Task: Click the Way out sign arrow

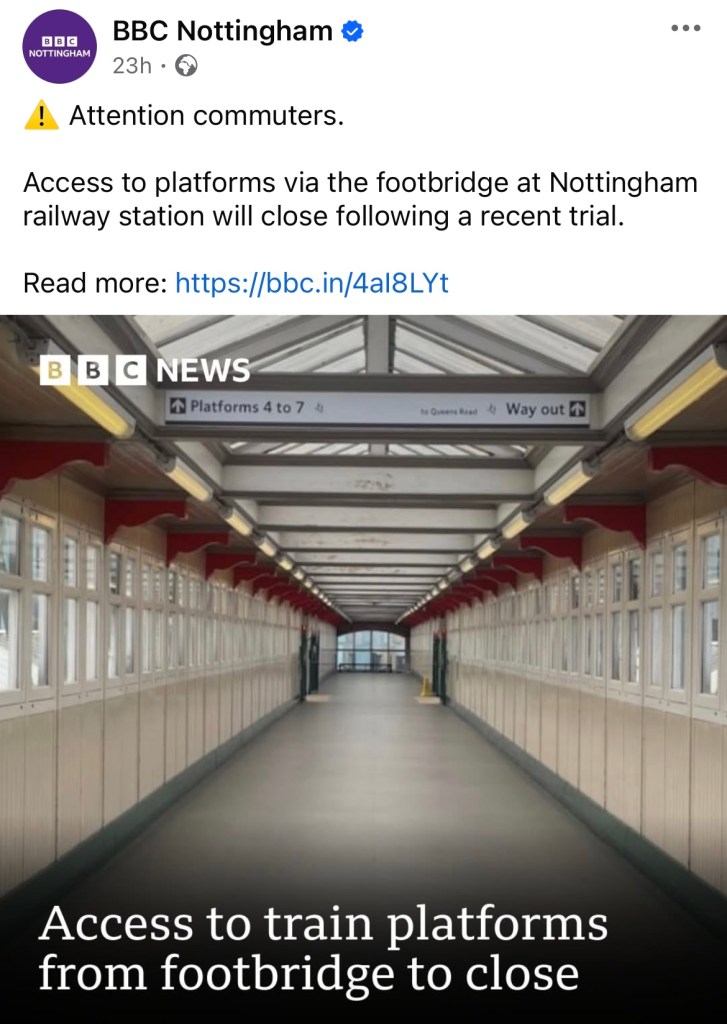Action: click(577, 409)
